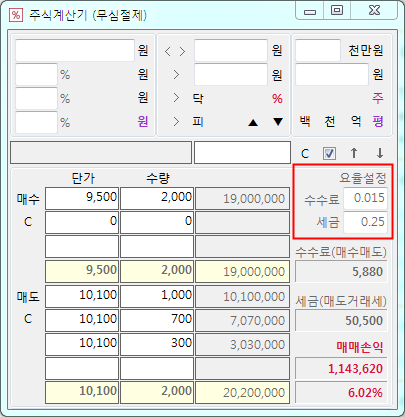Click the fee value 5,880

point(341,272)
